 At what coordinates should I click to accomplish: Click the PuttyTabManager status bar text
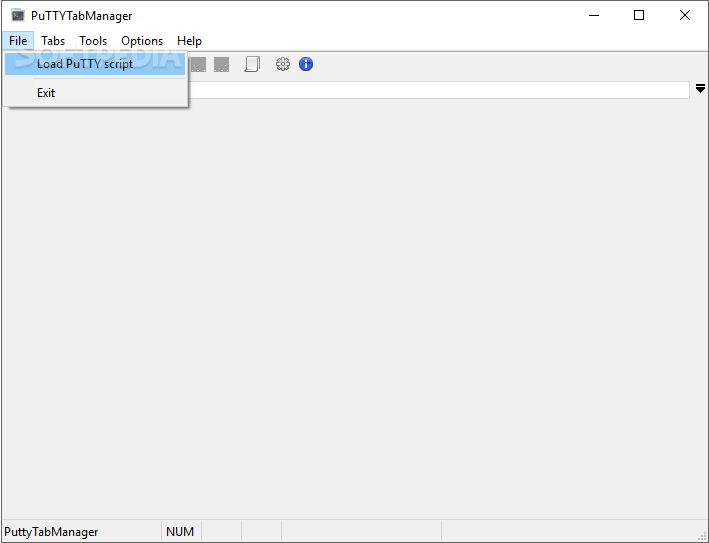click(x=51, y=532)
